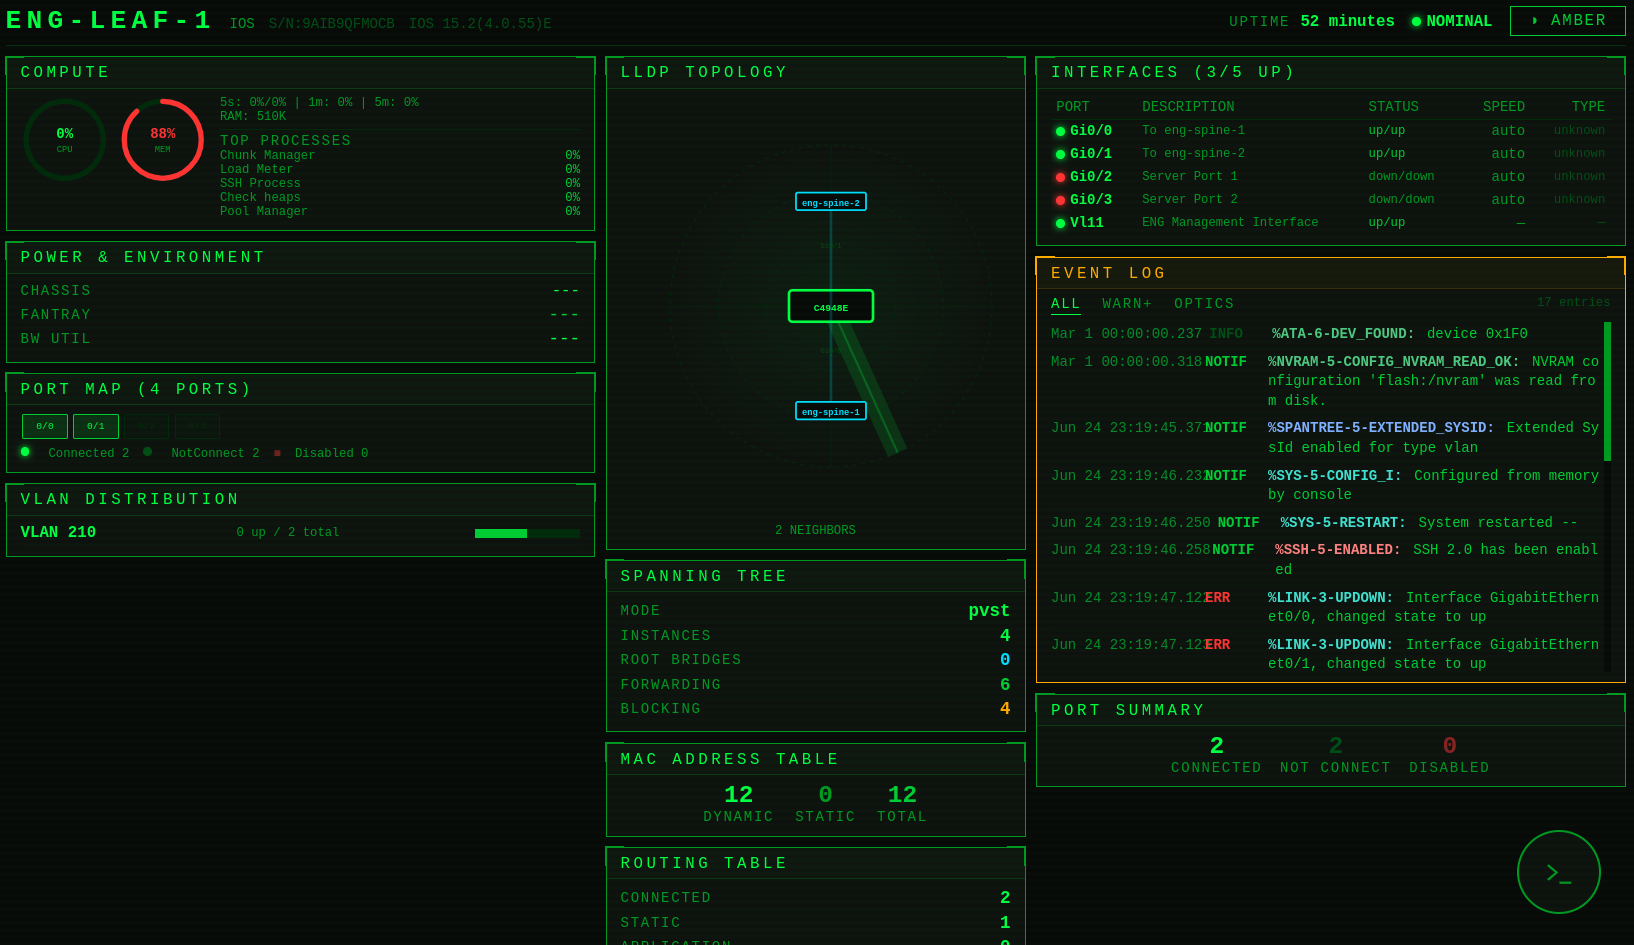This screenshot has height=945, width=1634.
Task: Click the Disabled legend square in Port Map
Action: pos(277,453)
